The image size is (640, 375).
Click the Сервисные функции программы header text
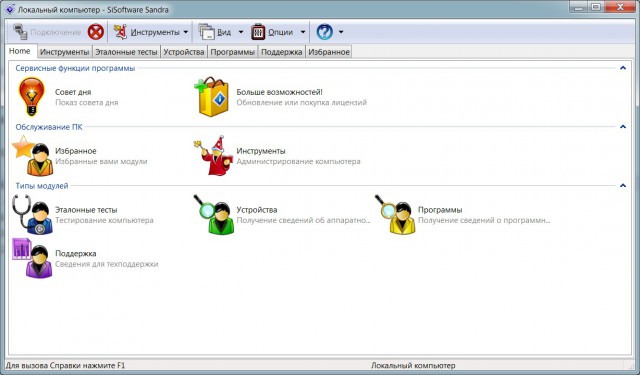pos(75,68)
